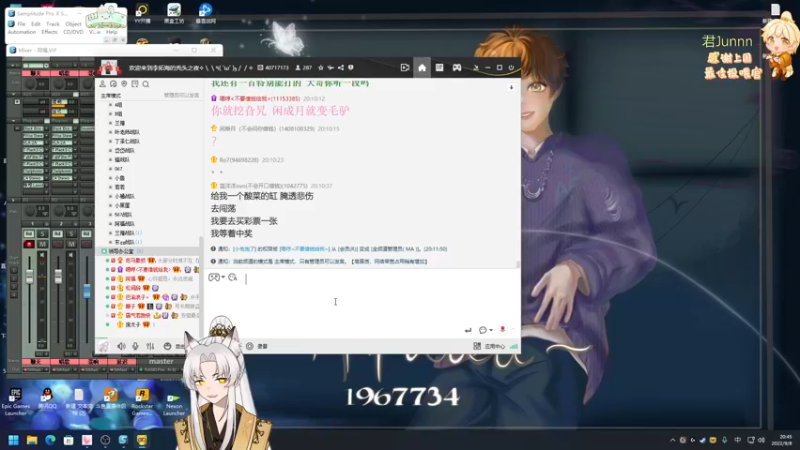
Task: Open File Explorer from the taskbar
Action: [x=32, y=440]
